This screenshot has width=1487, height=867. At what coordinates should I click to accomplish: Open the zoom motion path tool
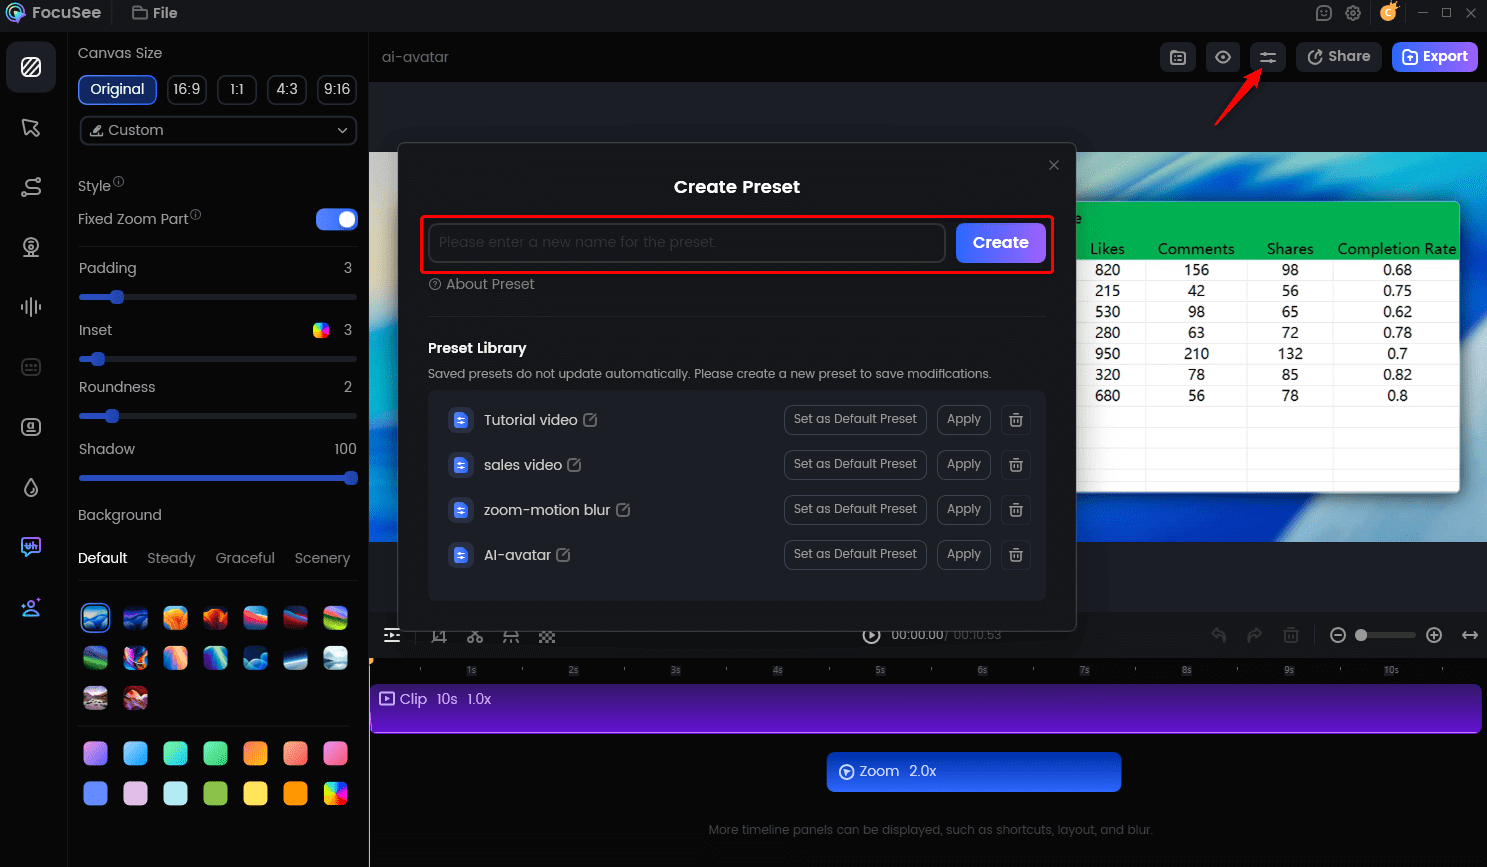[31, 187]
